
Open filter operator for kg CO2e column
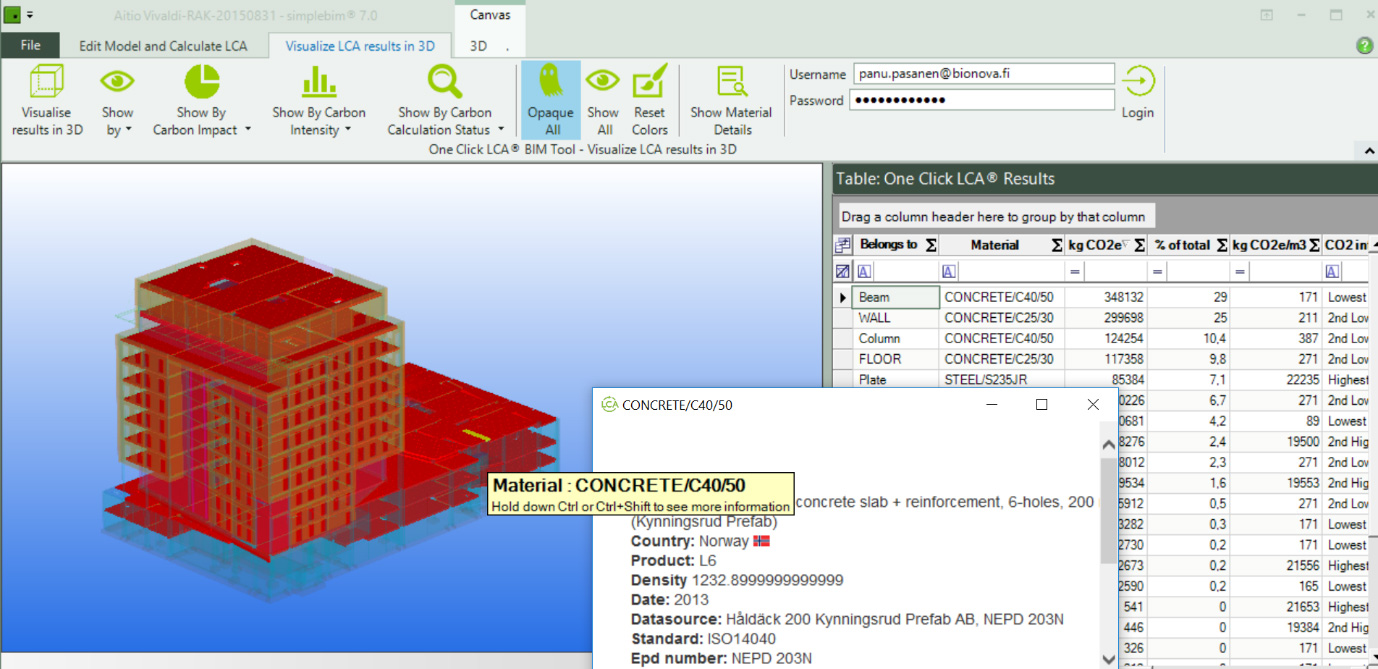pyautogui.click(x=1075, y=271)
